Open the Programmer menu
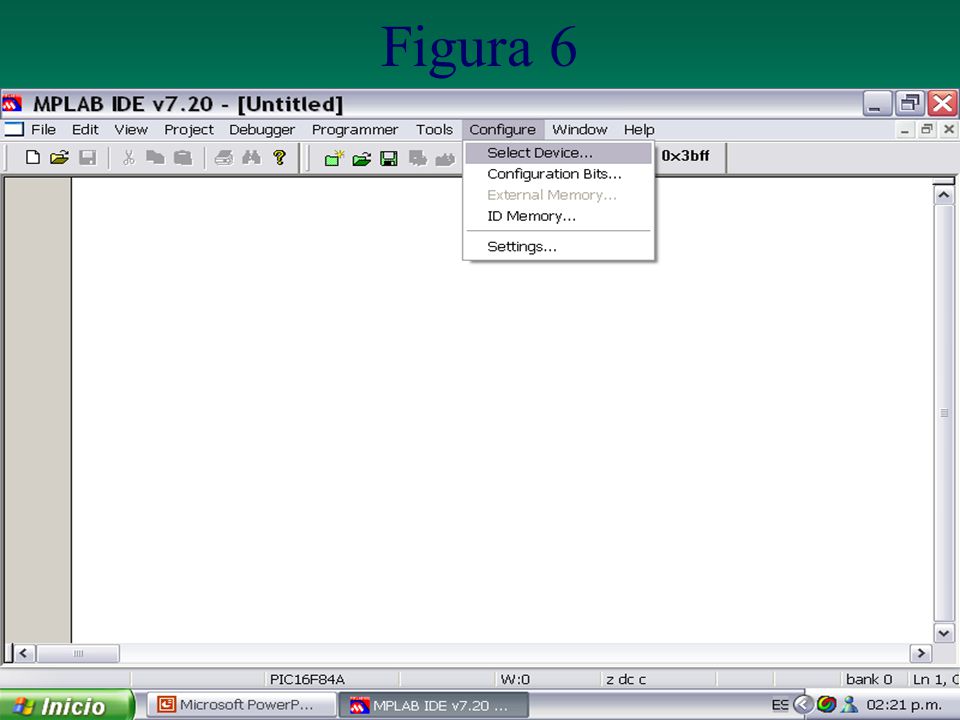 coord(355,130)
